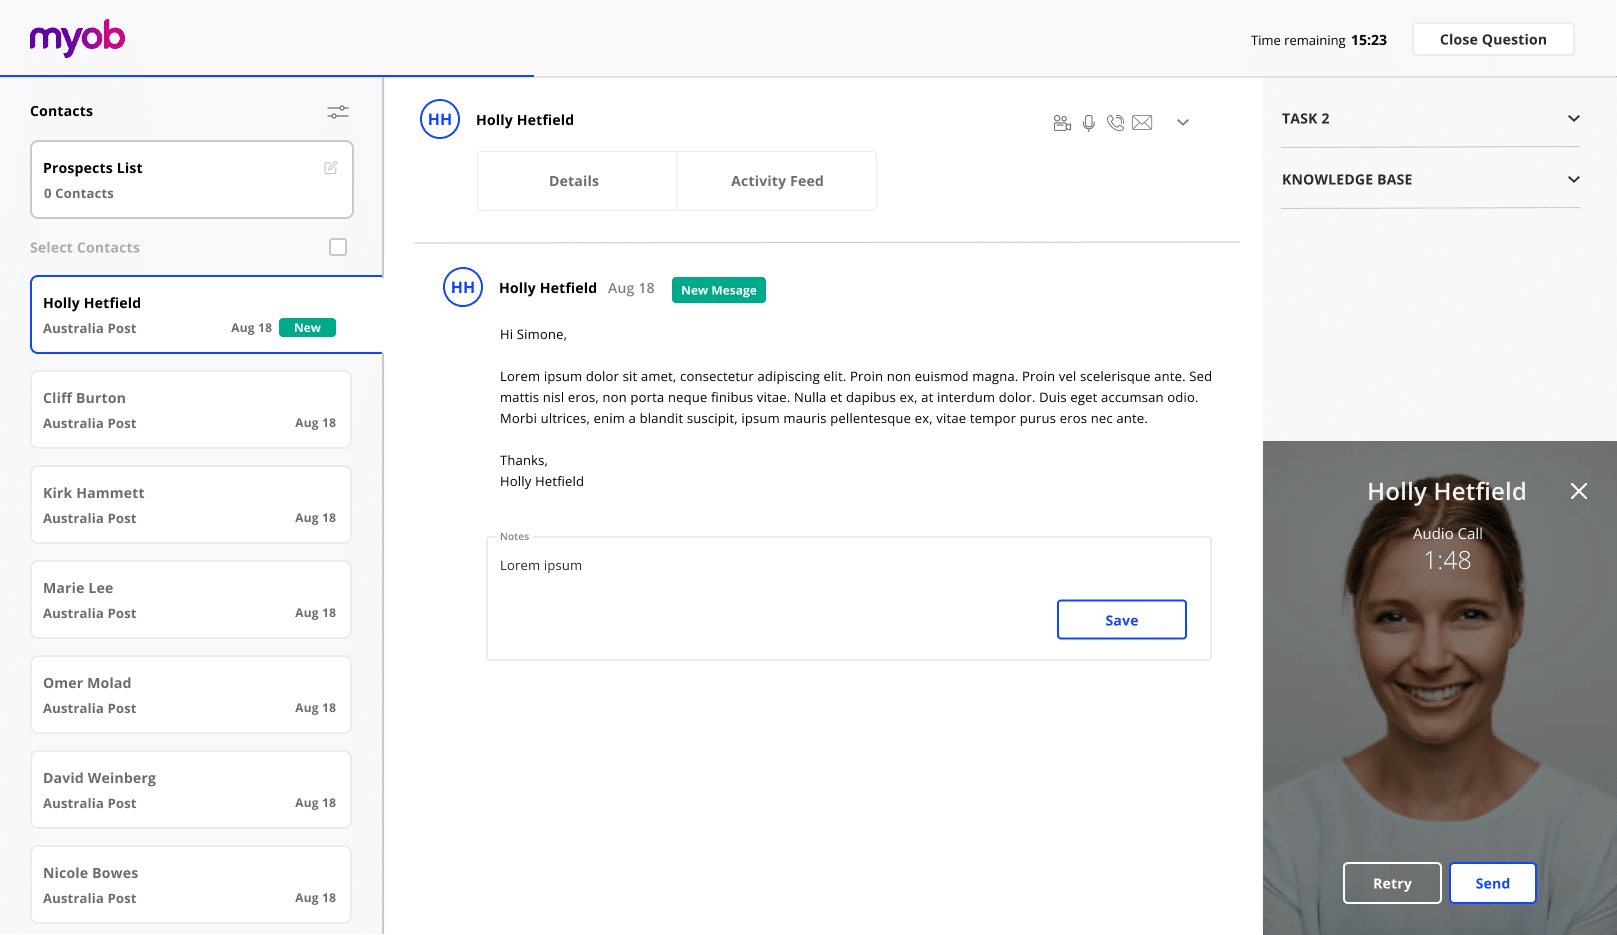Open more contact actions with the chevron
The width and height of the screenshot is (1617, 935).
point(1183,122)
